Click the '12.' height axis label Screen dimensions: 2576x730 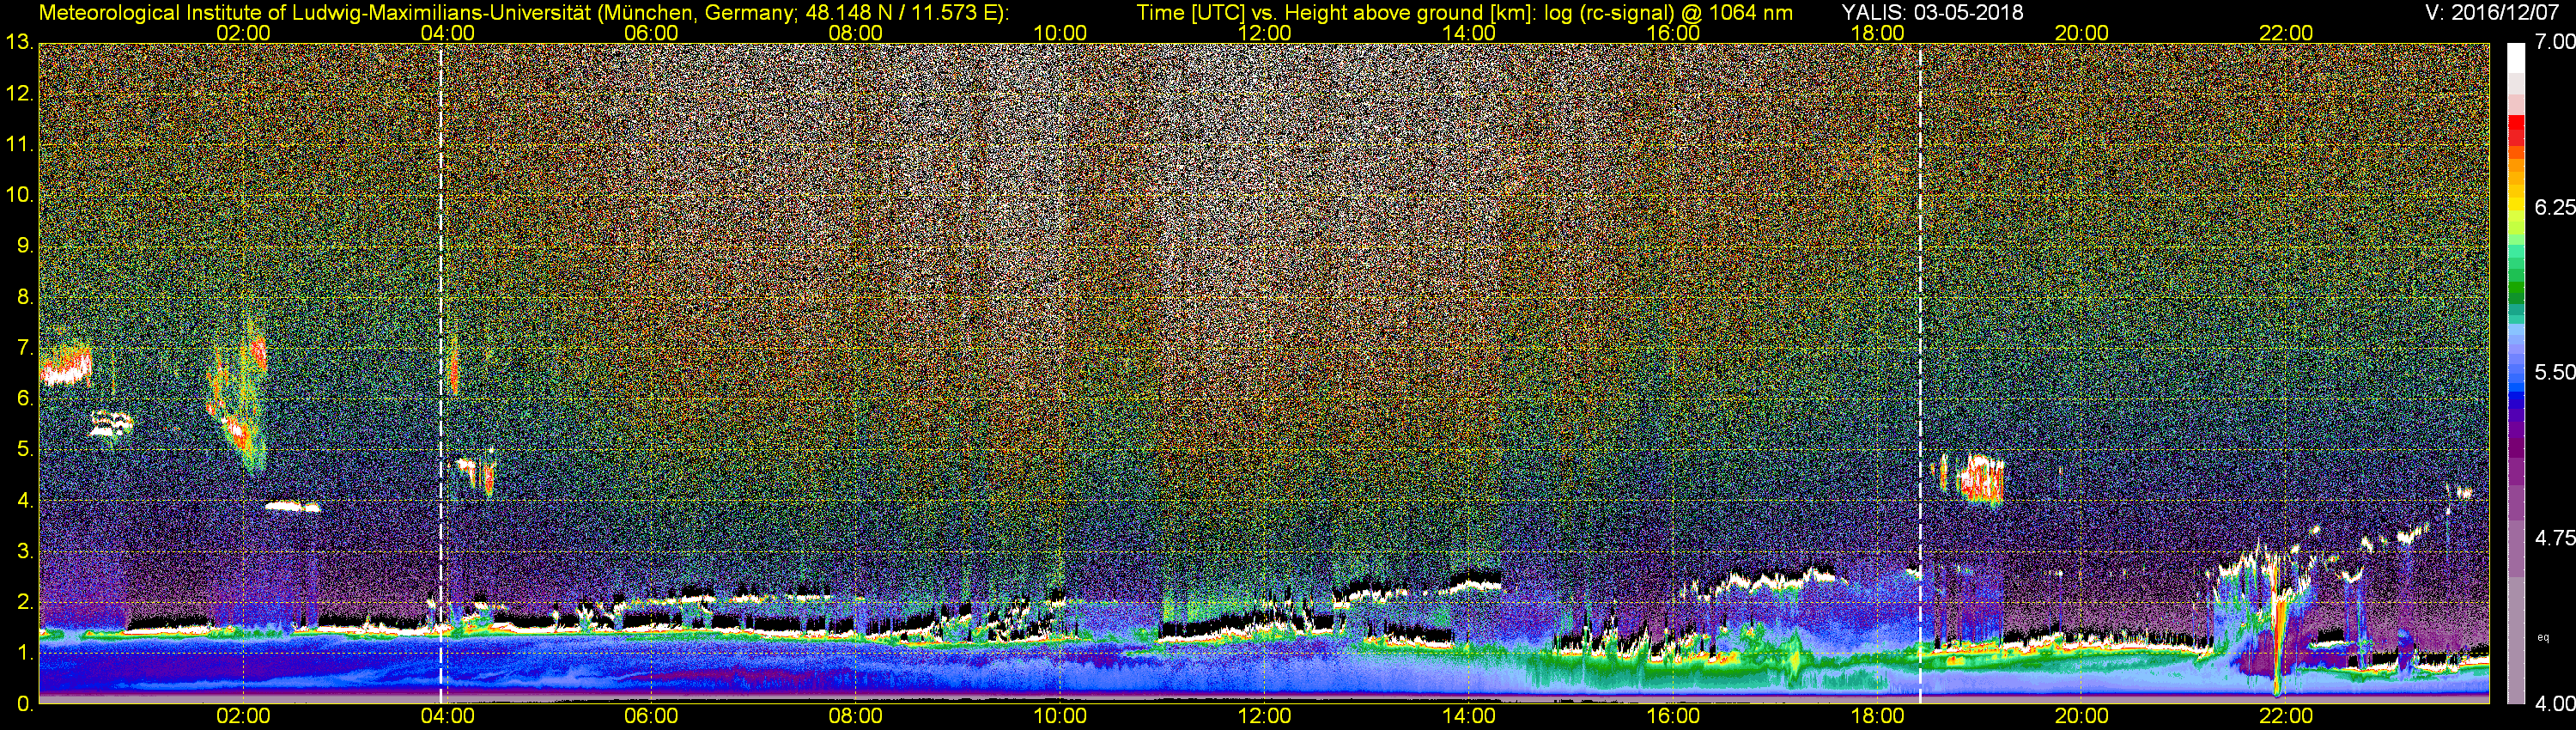(x=20, y=94)
